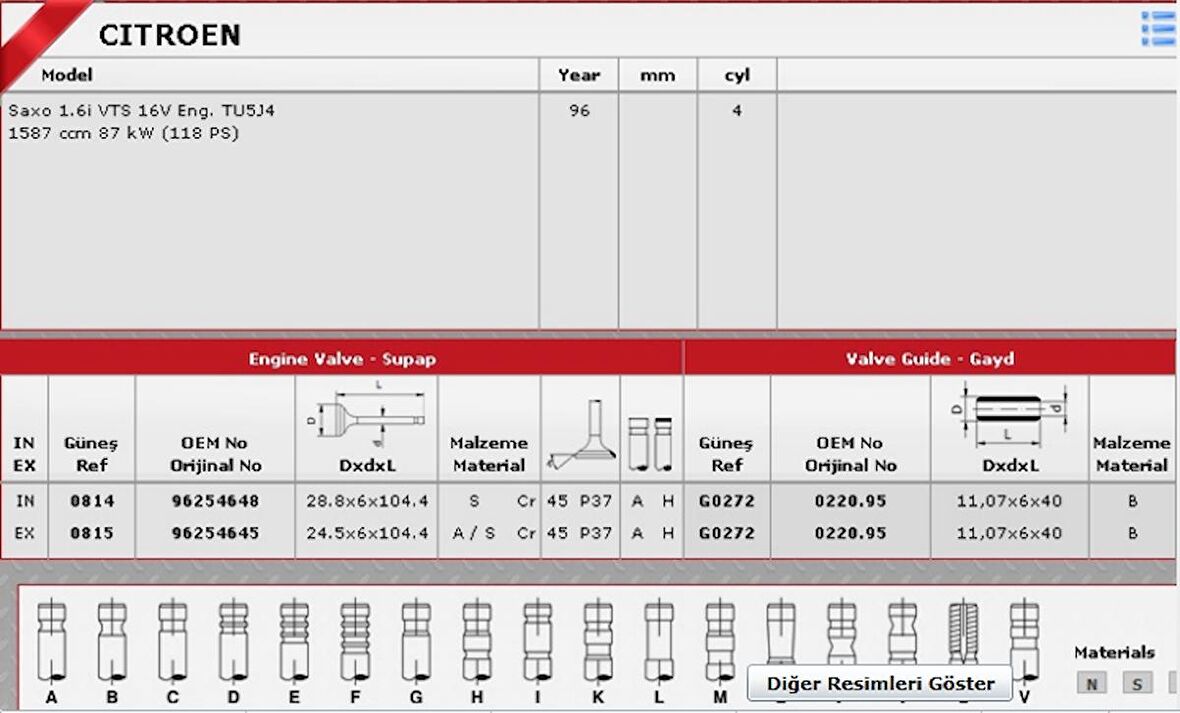Click guide OEM number 0220.95 in EX row
The height and width of the screenshot is (713, 1180).
click(850, 533)
